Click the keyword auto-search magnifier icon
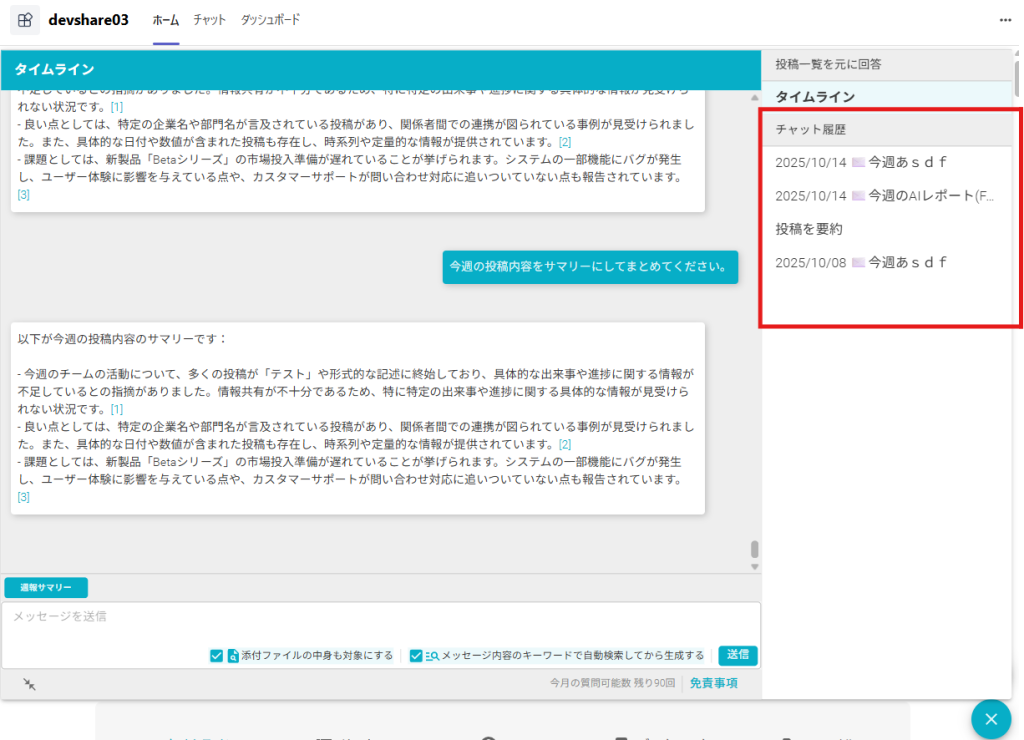 point(432,656)
